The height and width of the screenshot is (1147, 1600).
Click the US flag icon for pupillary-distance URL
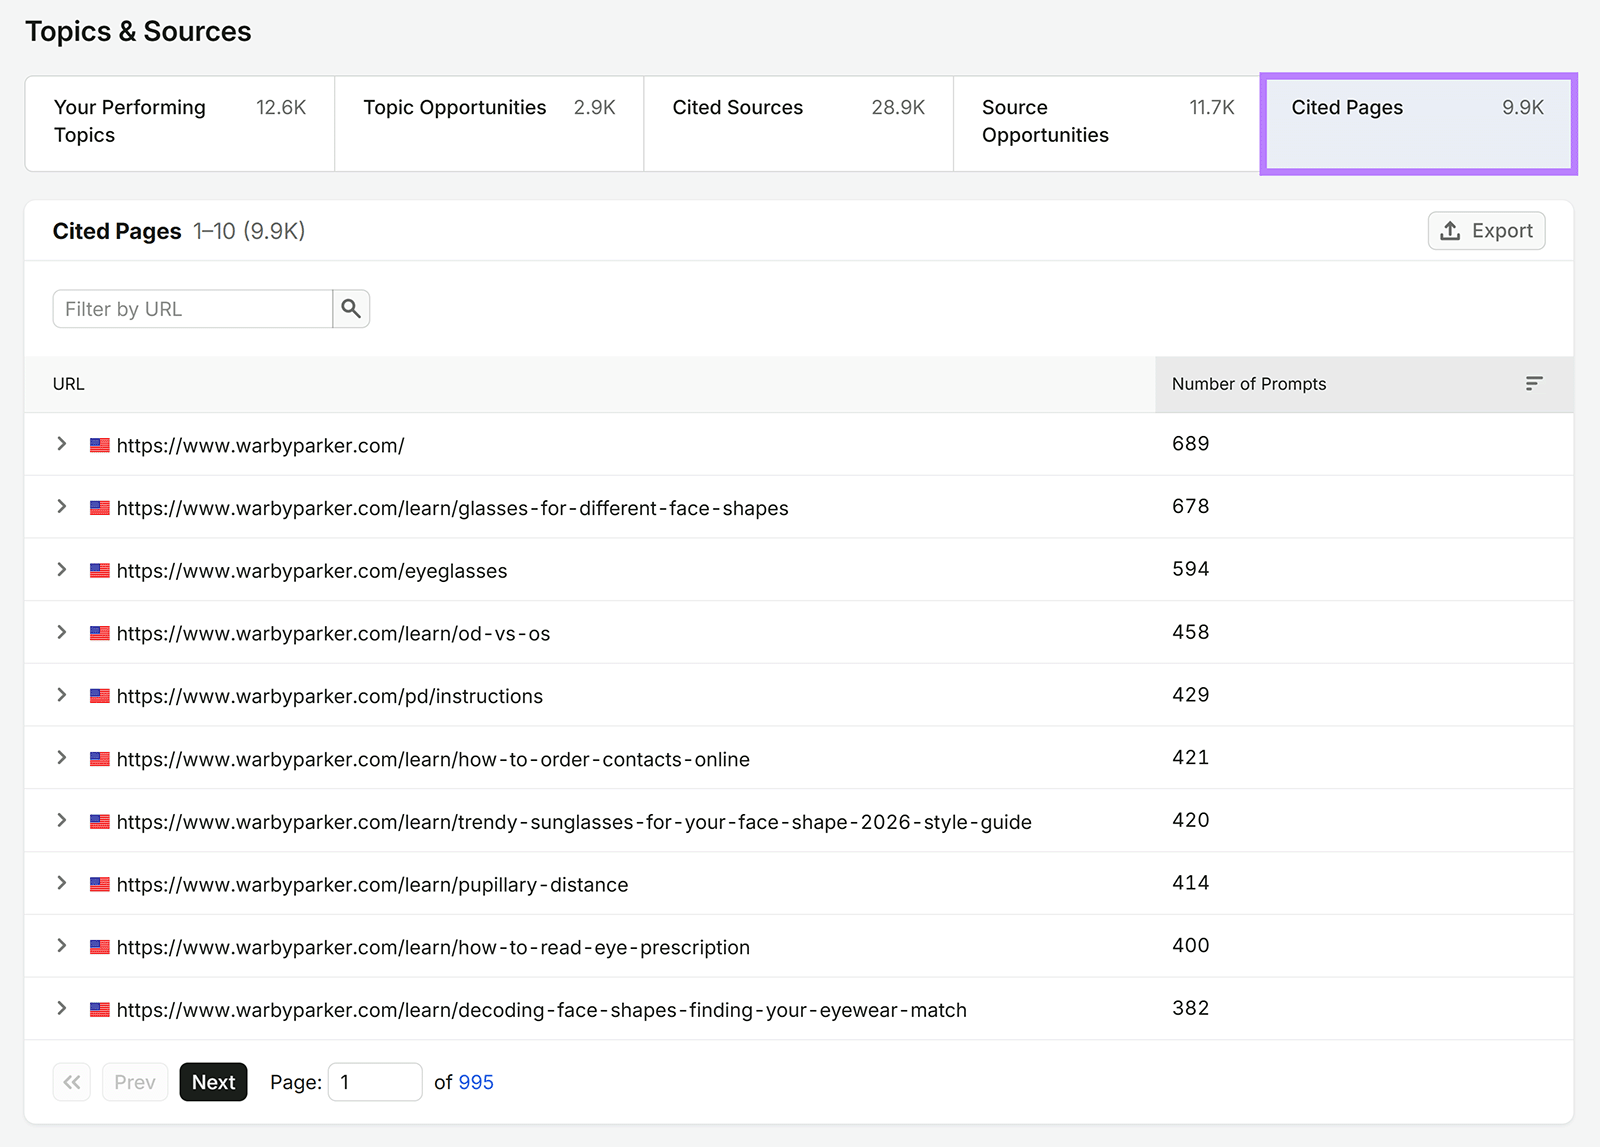[x=100, y=884]
